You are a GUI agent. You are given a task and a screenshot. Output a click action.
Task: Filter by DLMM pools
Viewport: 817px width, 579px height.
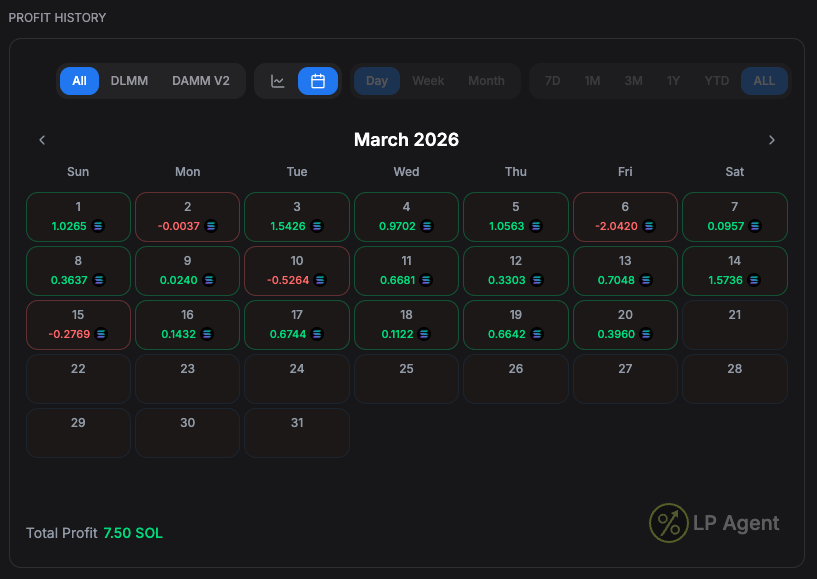click(129, 81)
